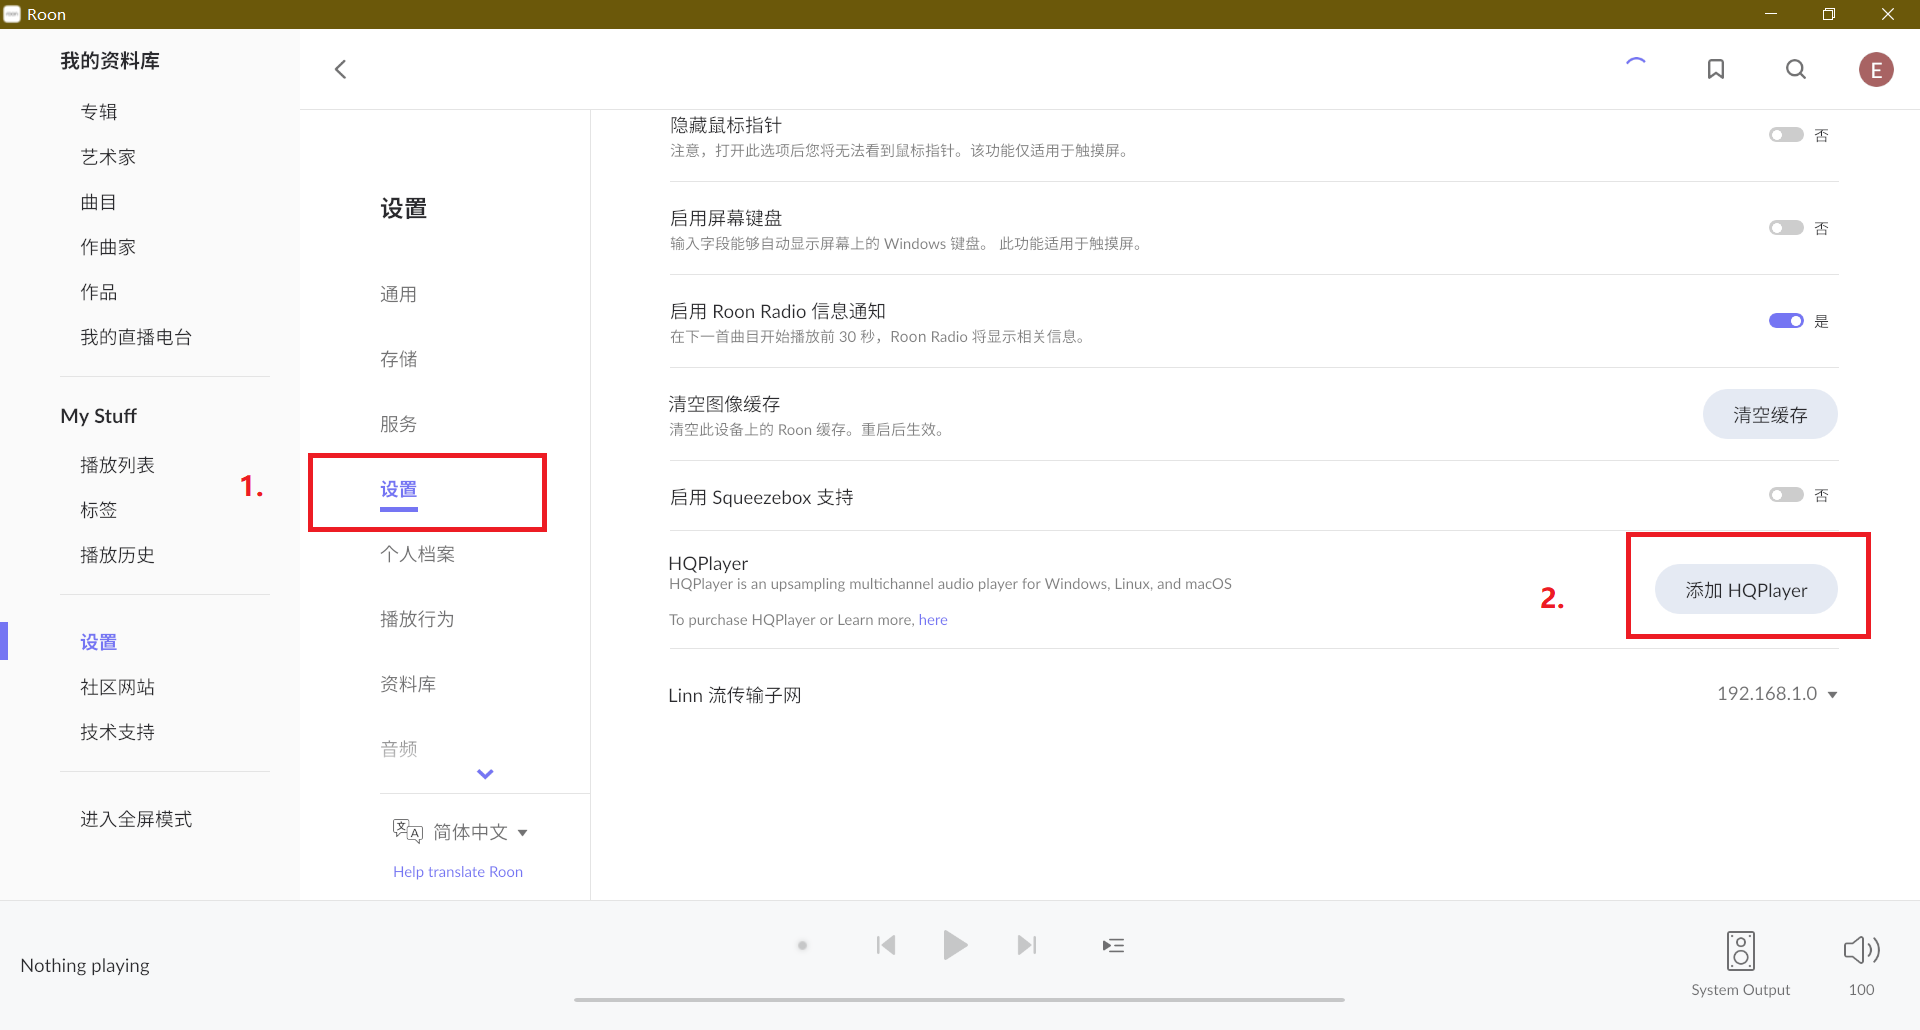Click the 添加 HQPlayer button

(1746, 590)
